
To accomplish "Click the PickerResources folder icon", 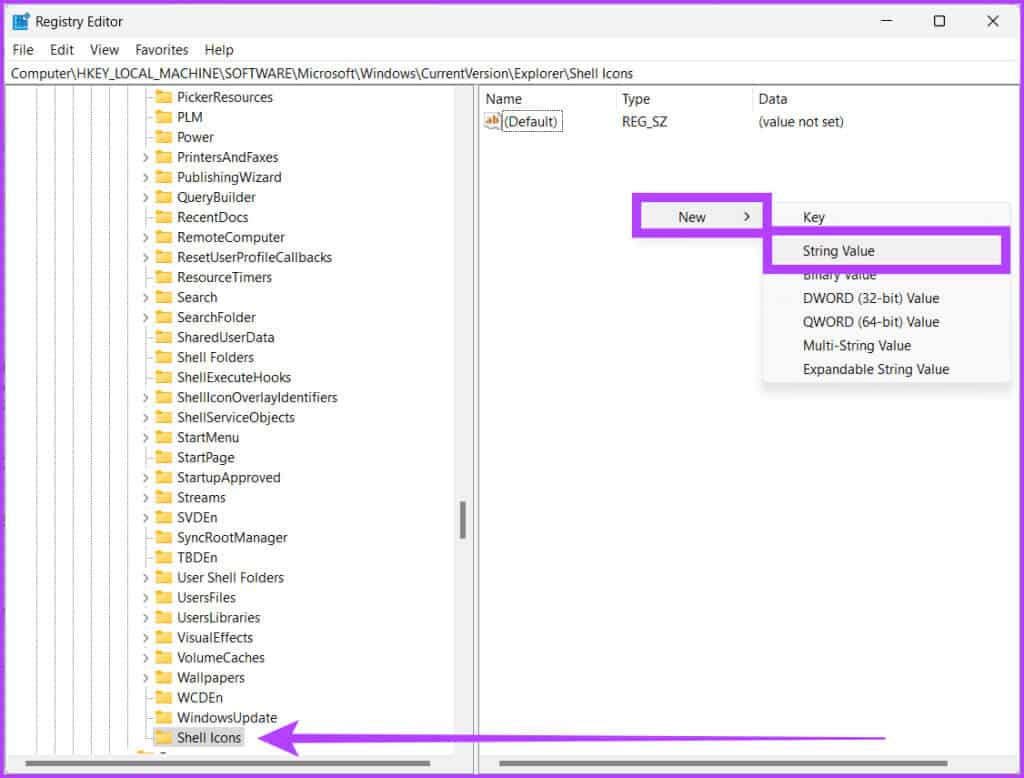I will (163, 97).
